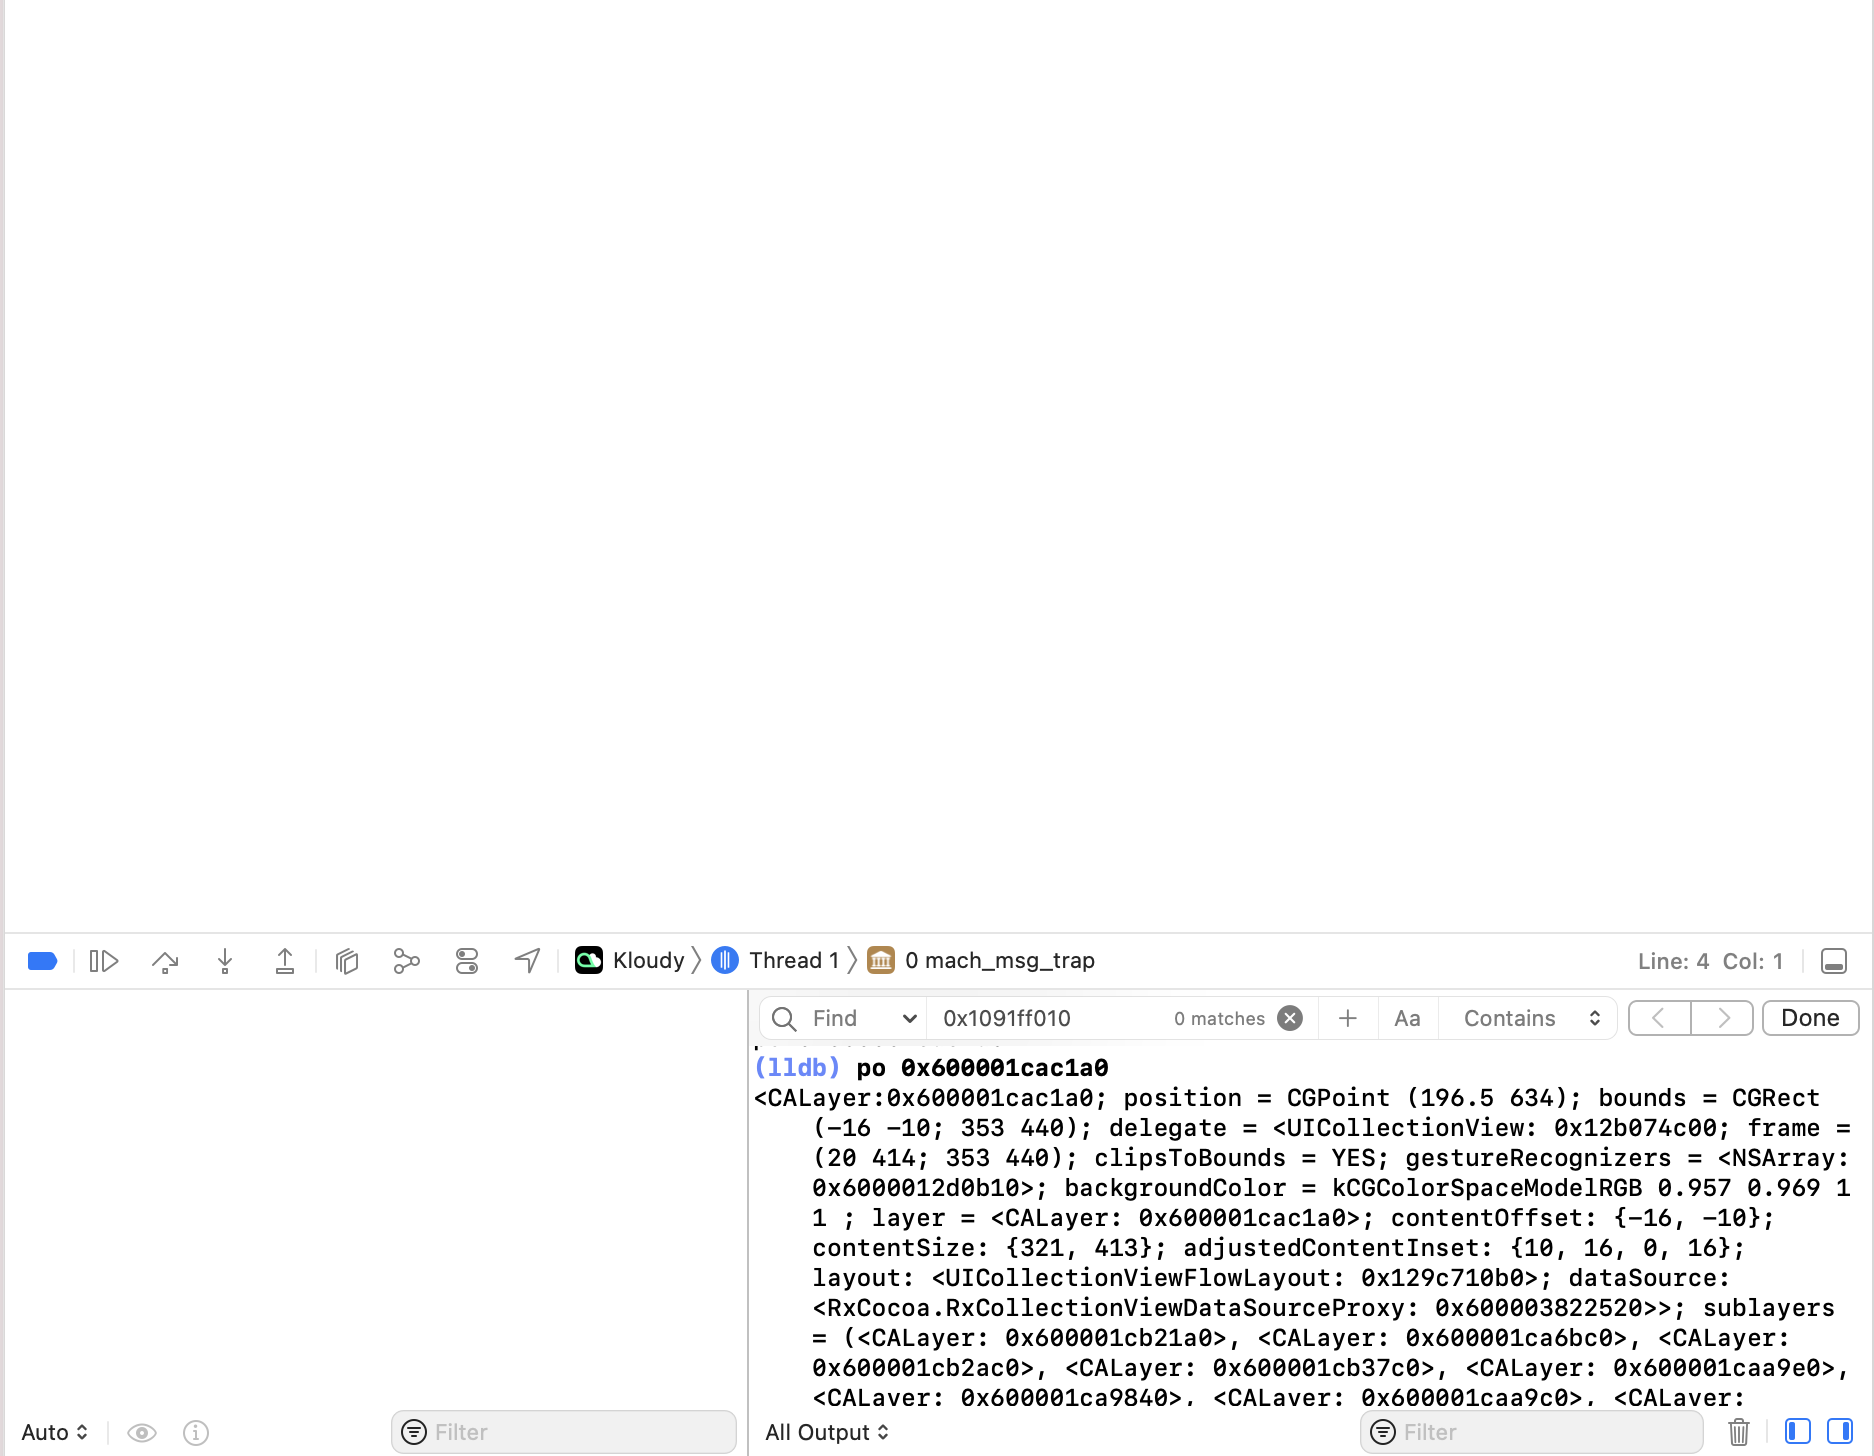
Task: Click the console filter icon
Action: (1383, 1433)
